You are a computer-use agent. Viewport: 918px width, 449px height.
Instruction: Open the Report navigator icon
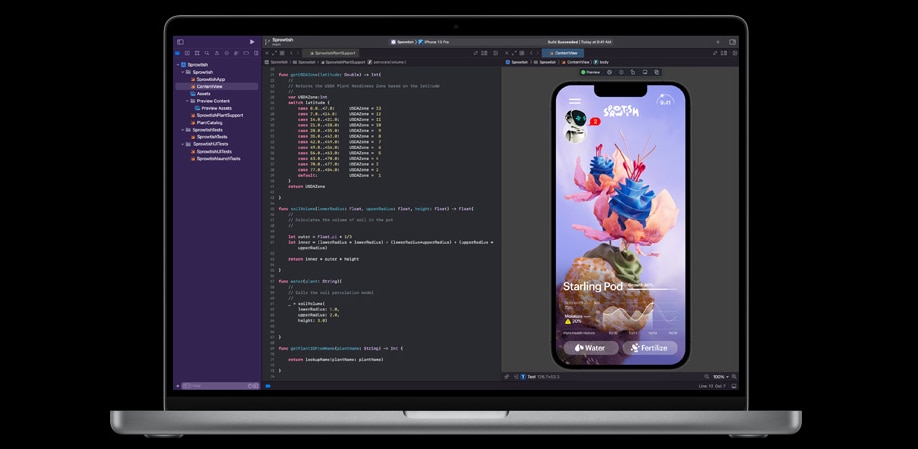click(256, 53)
